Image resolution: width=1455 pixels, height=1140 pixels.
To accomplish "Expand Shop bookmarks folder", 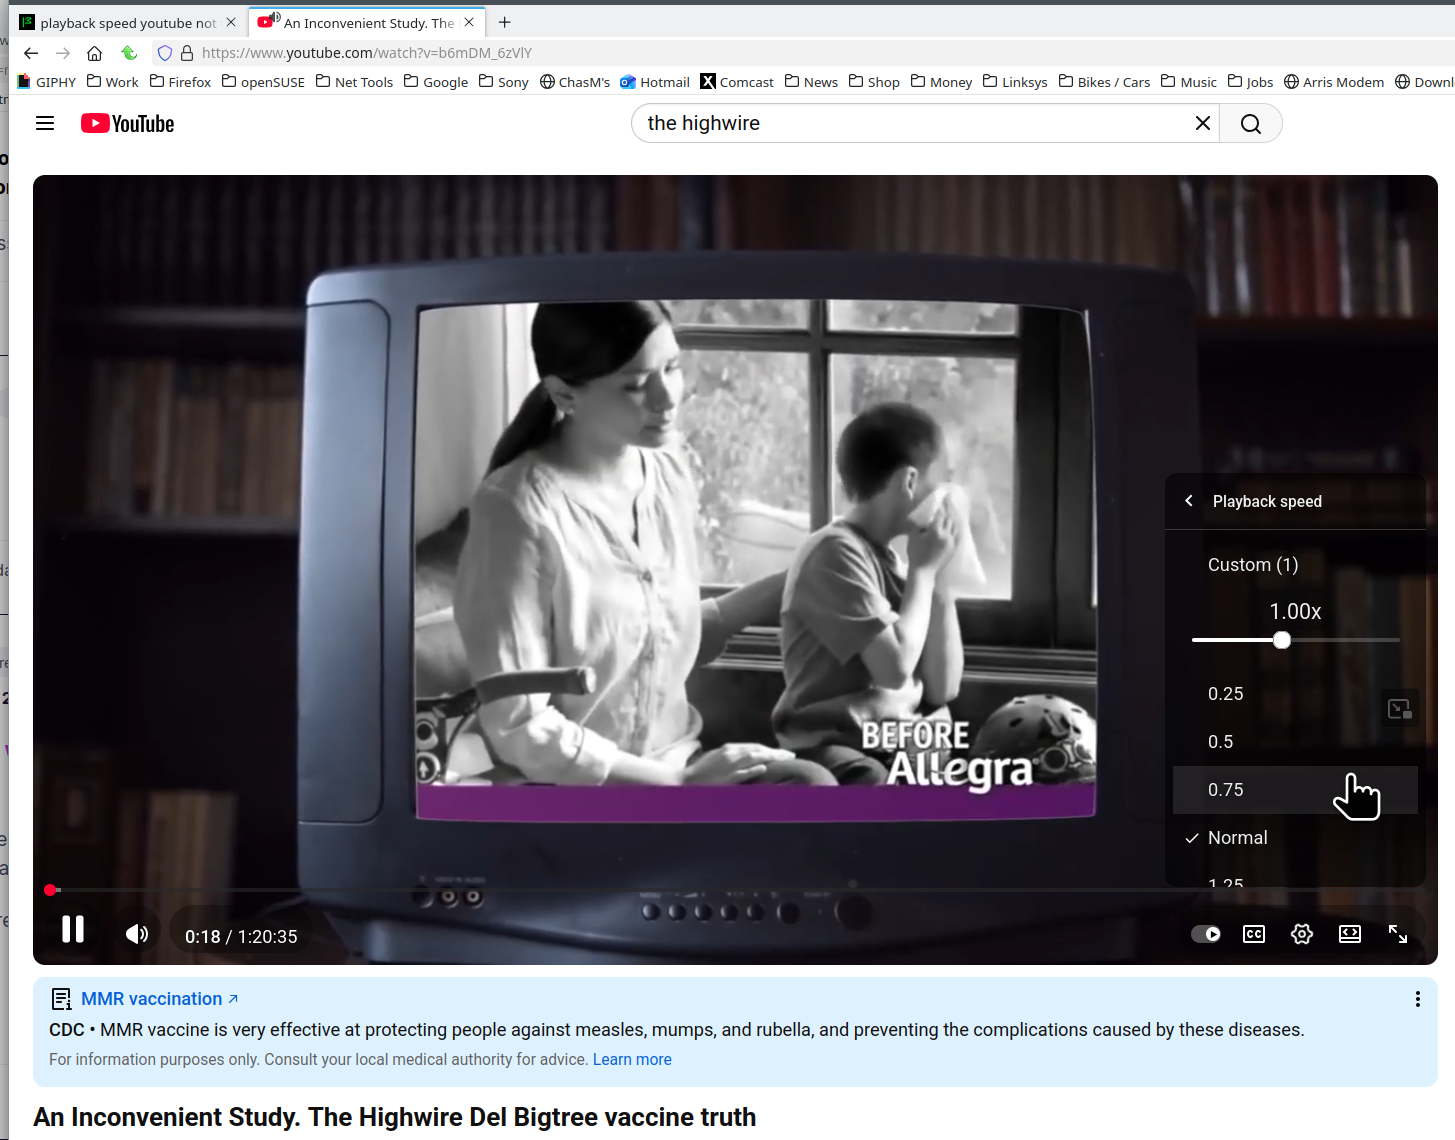I will [x=874, y=82].
